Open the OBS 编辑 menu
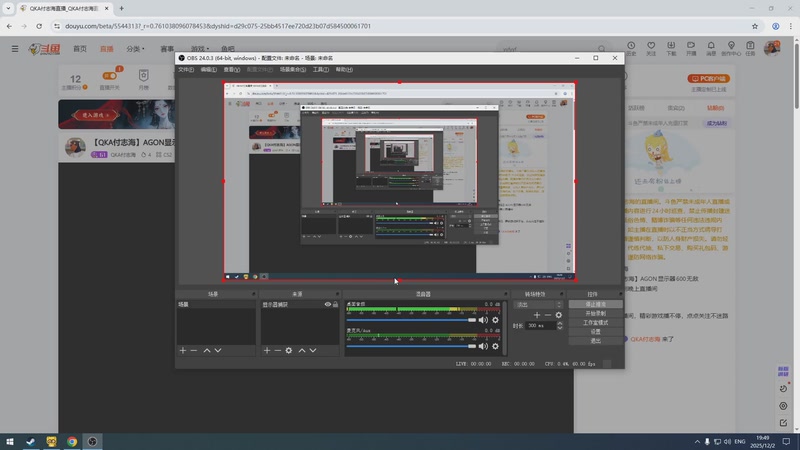Image resolution: width=800 pixels, height=450 pixels. (208, 69)
